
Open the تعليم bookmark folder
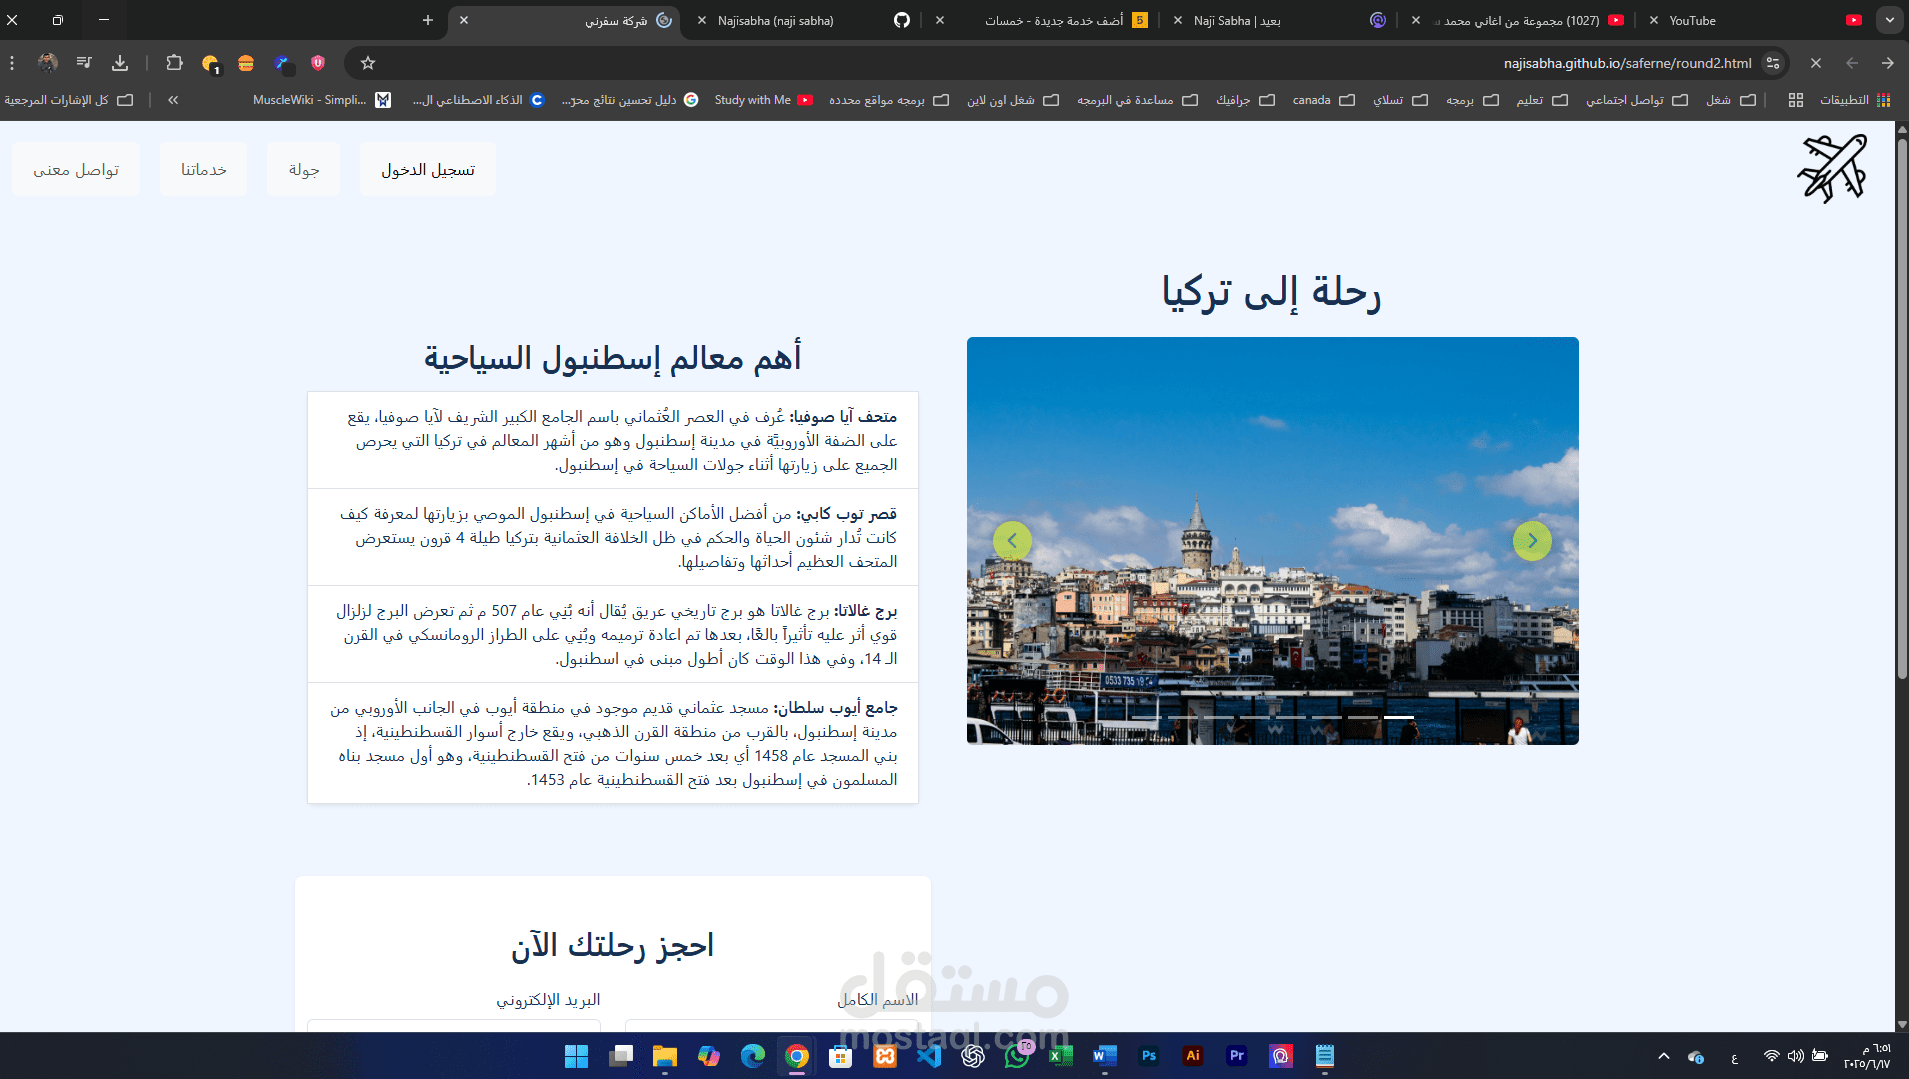pyautogui.click(x=1542, y=100)
